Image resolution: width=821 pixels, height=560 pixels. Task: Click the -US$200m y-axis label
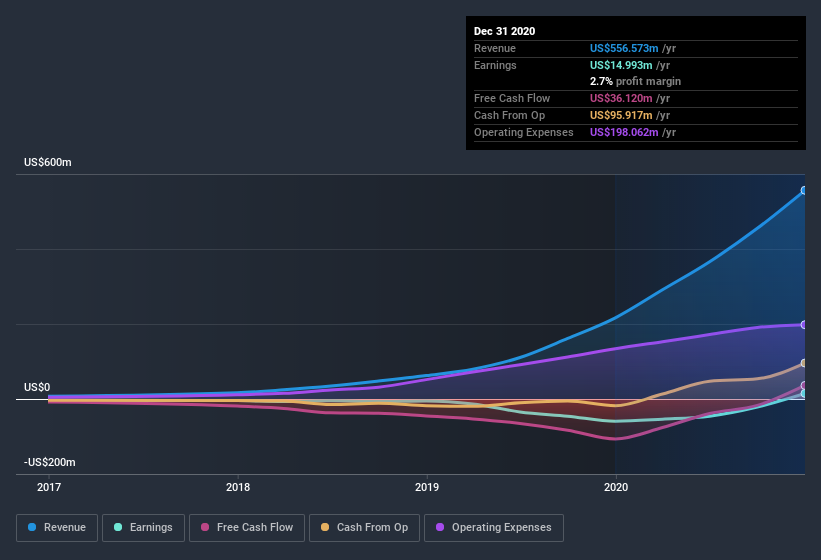point(49,462)
